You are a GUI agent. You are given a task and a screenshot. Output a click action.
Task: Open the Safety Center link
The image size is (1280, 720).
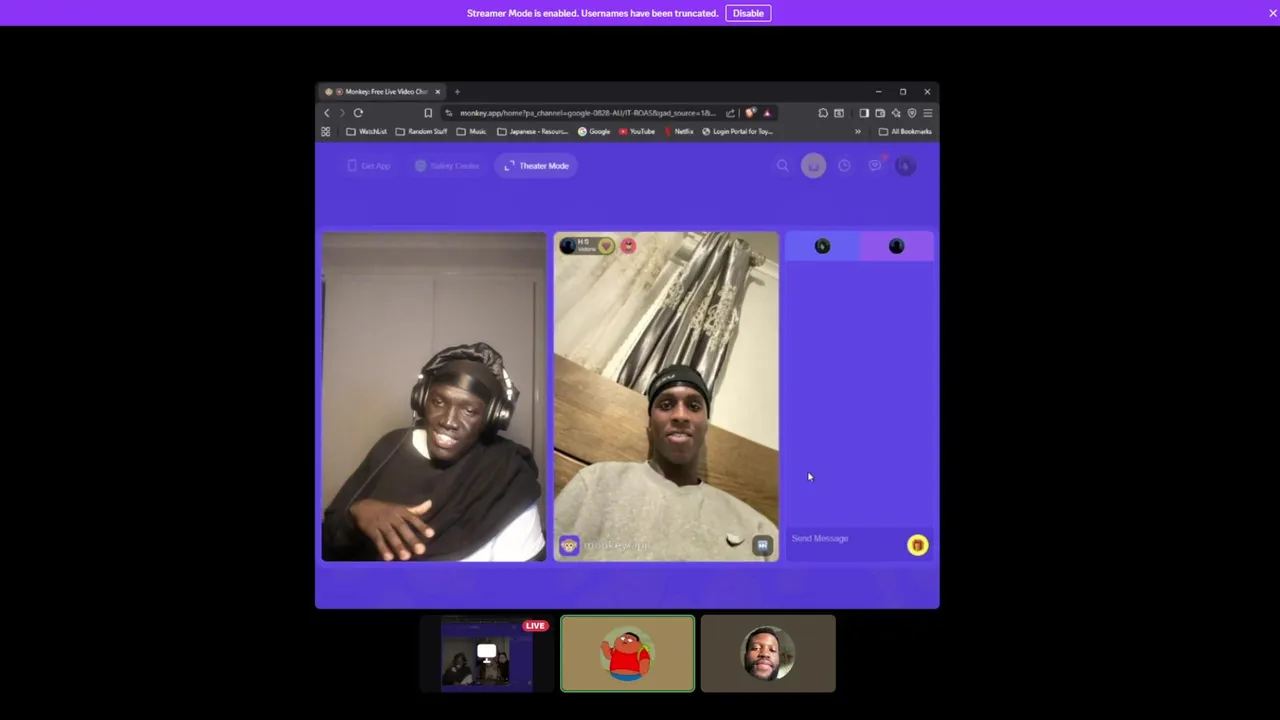[x=447, y=166]
